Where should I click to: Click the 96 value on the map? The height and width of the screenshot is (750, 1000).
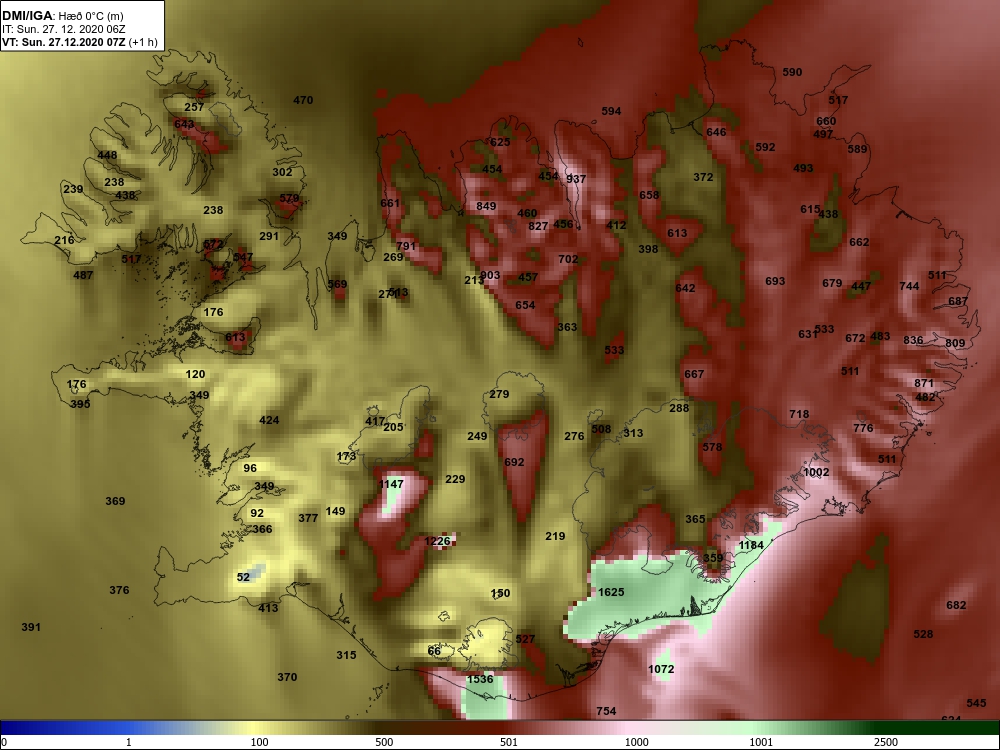[250, 468]
